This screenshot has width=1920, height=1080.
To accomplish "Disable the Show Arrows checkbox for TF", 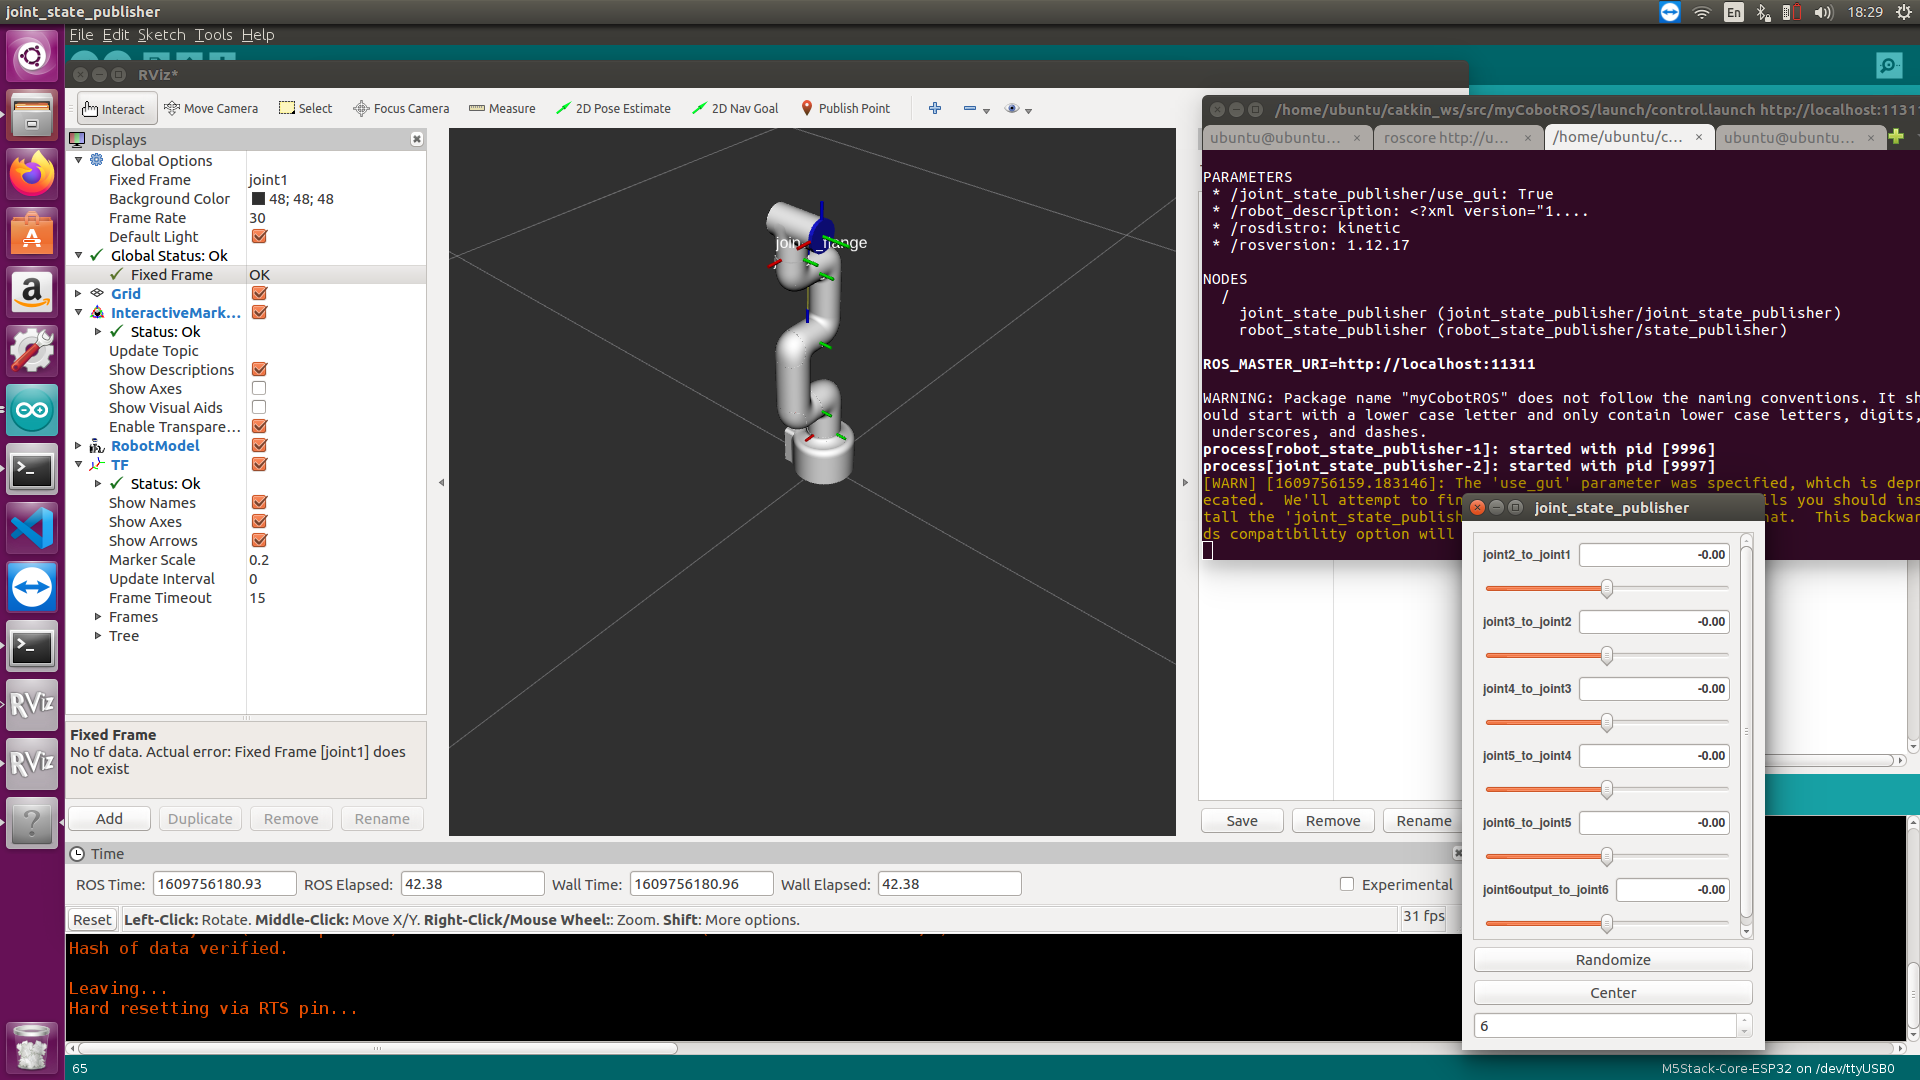I will (259, 541).
